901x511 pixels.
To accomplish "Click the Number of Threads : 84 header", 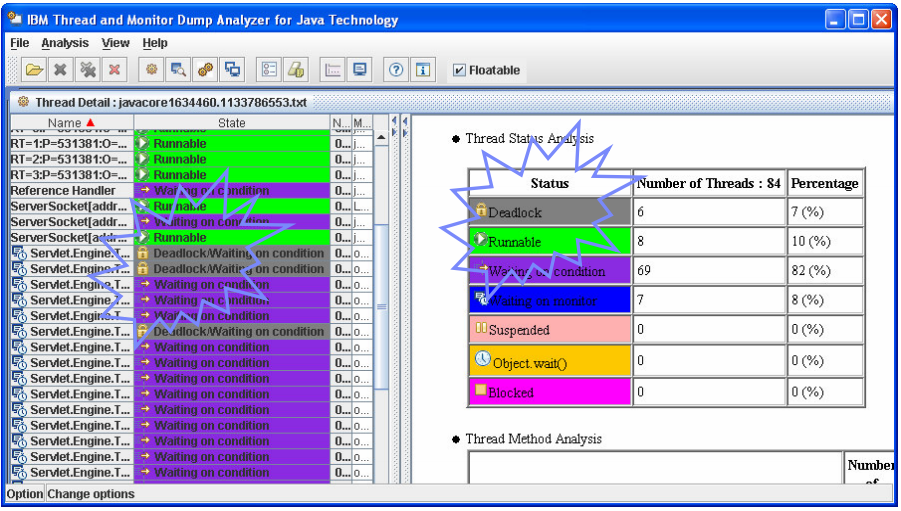I will point(709,183).
